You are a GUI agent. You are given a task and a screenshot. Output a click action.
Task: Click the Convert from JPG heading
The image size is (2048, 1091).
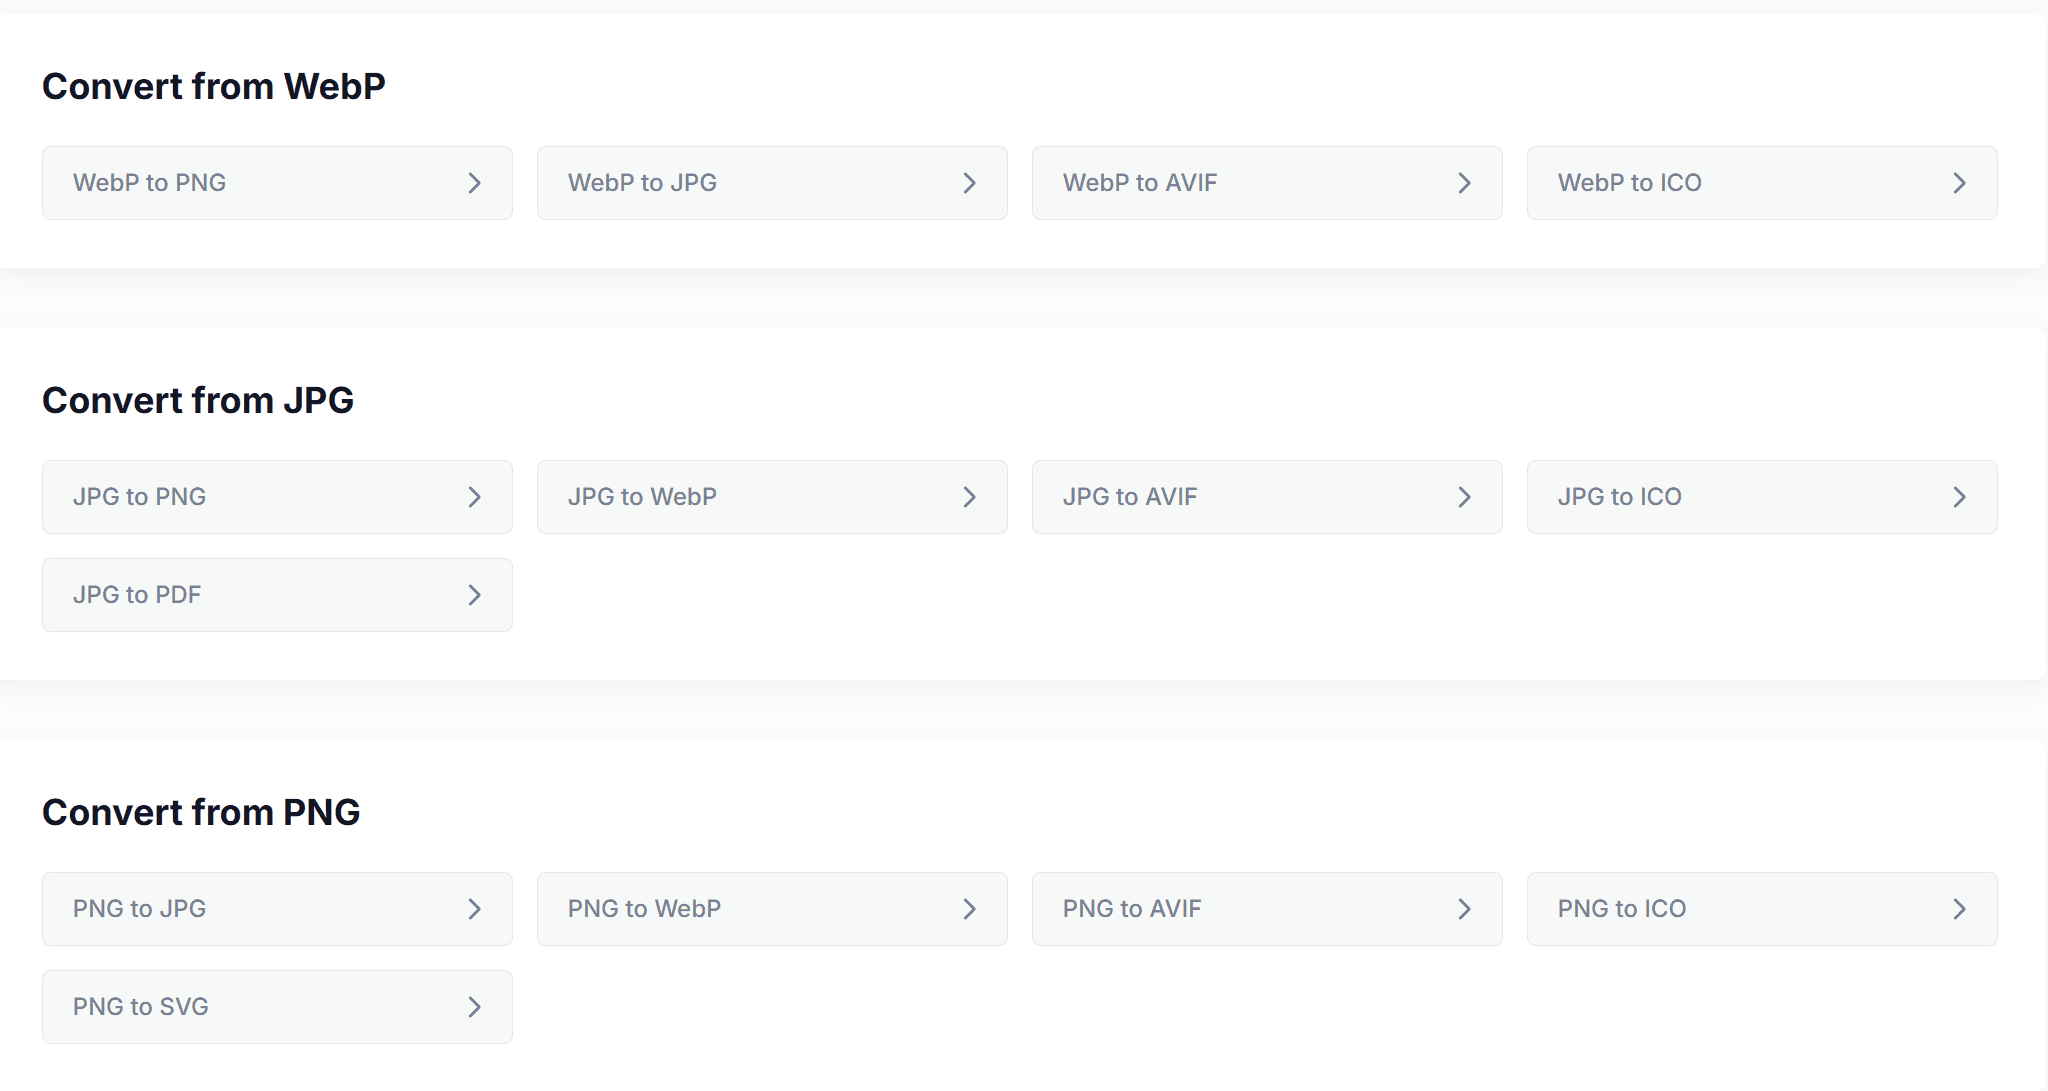coord(198,401)
